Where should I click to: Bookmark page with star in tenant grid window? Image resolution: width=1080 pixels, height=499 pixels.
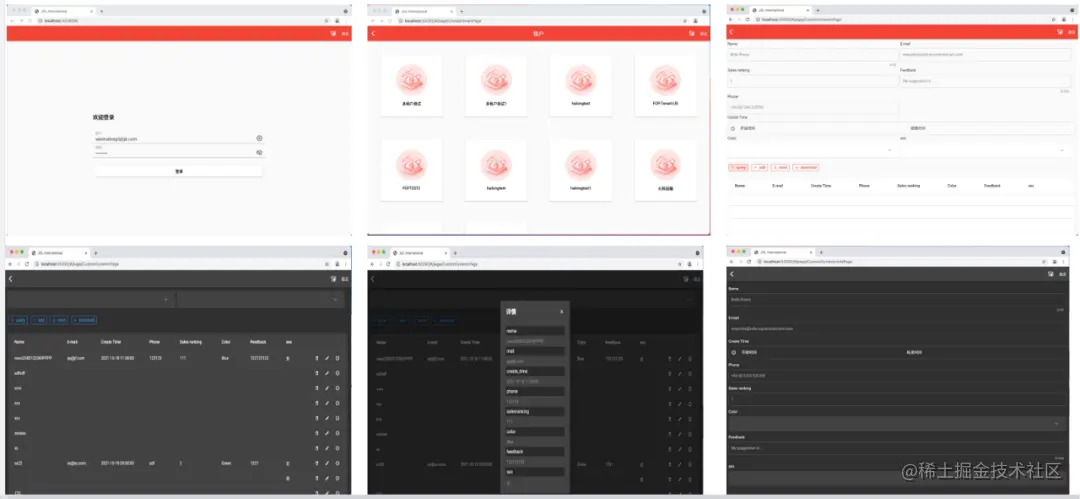[x=685, y=21]
